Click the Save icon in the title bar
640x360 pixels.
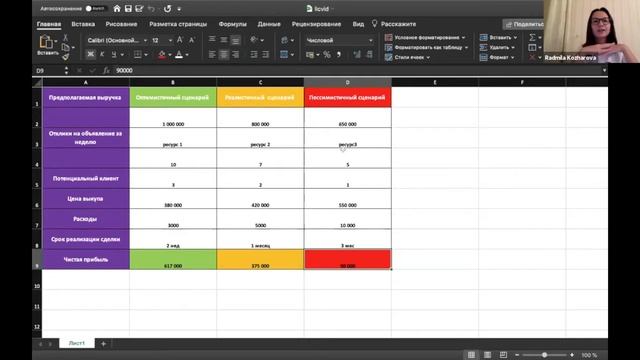128,9
